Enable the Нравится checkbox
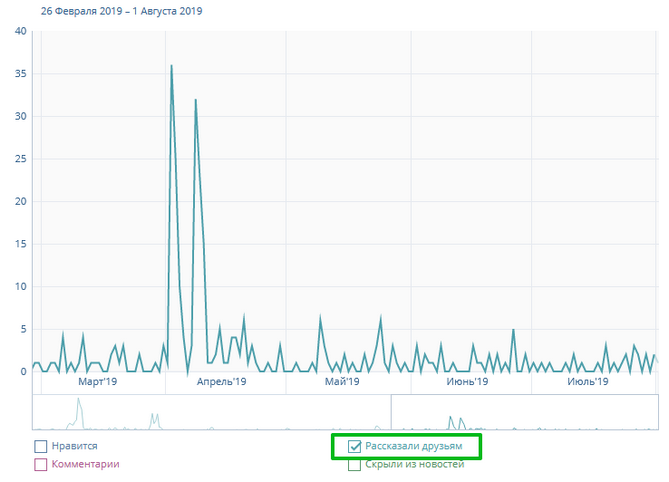The image size is (669, 482). coord(41,447)
